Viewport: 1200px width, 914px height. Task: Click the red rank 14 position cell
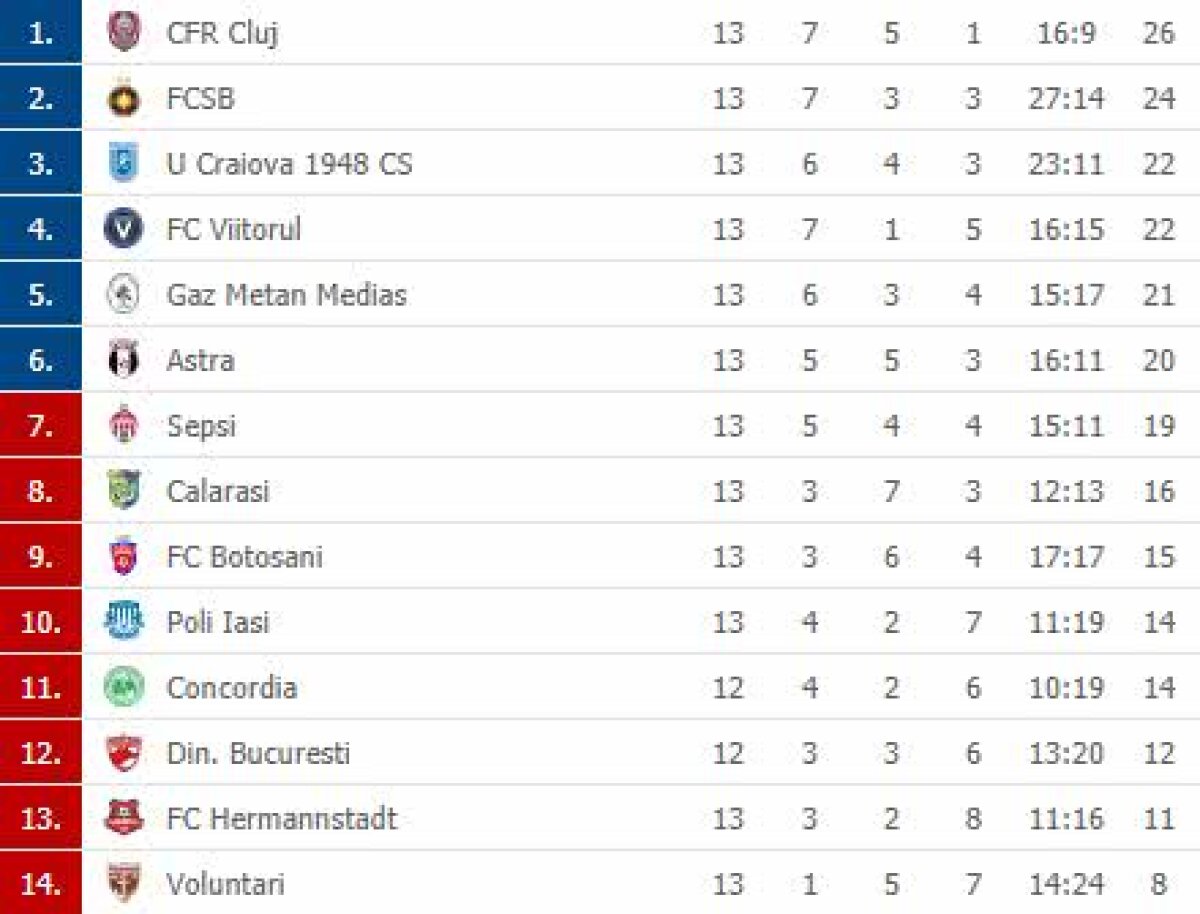pos(41,884)
